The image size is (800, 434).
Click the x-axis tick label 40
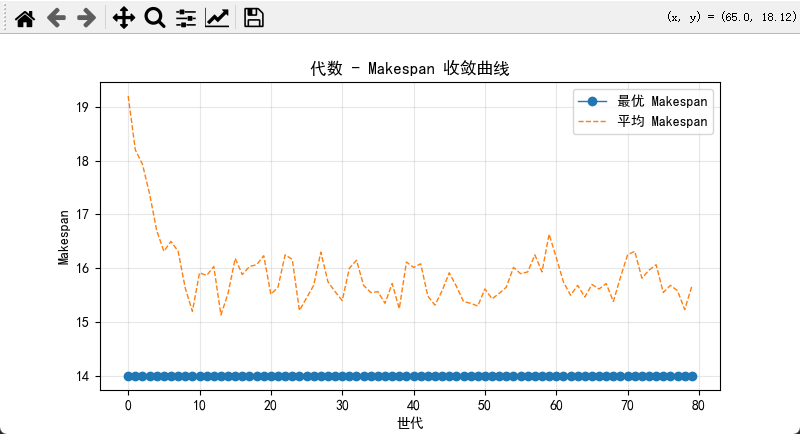pyautogui.click(x=413, y=404)
